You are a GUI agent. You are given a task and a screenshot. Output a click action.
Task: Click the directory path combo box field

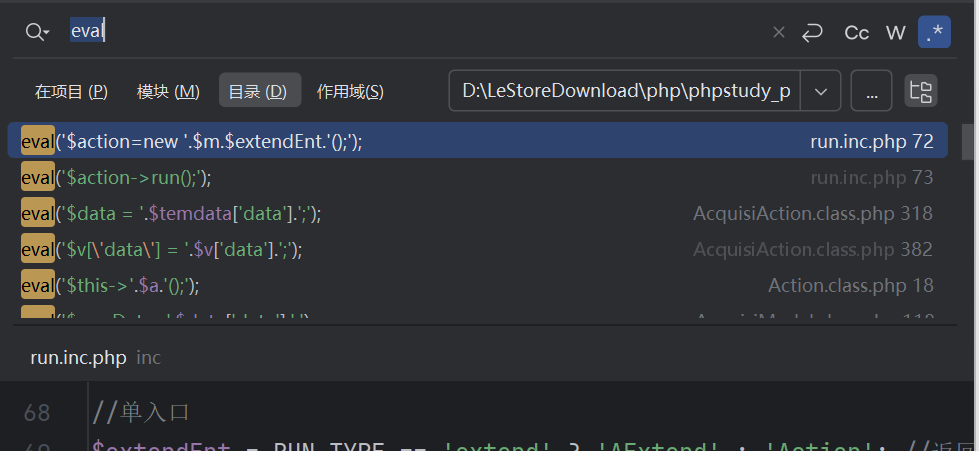pos(626,91)
